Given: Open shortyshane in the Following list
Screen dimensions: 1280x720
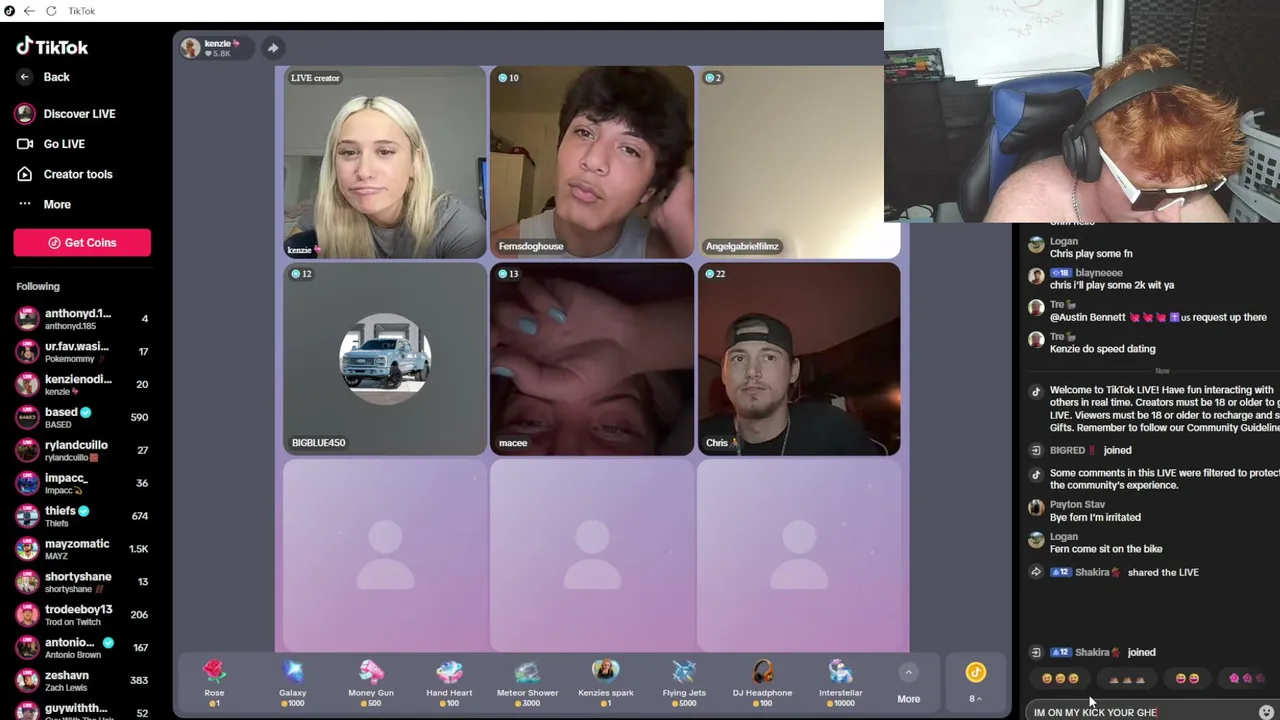Looking at the screenshot, I should tap(82, 582).
